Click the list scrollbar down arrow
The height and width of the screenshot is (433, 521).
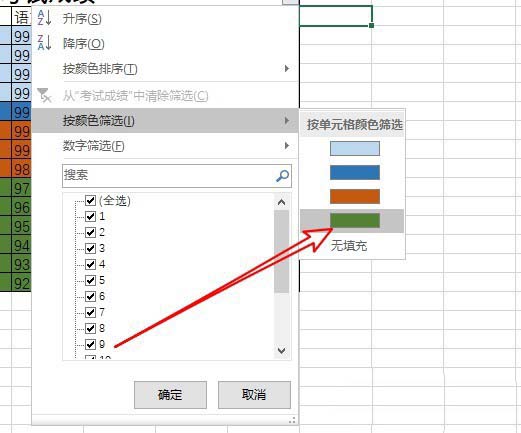click(281, 351)
